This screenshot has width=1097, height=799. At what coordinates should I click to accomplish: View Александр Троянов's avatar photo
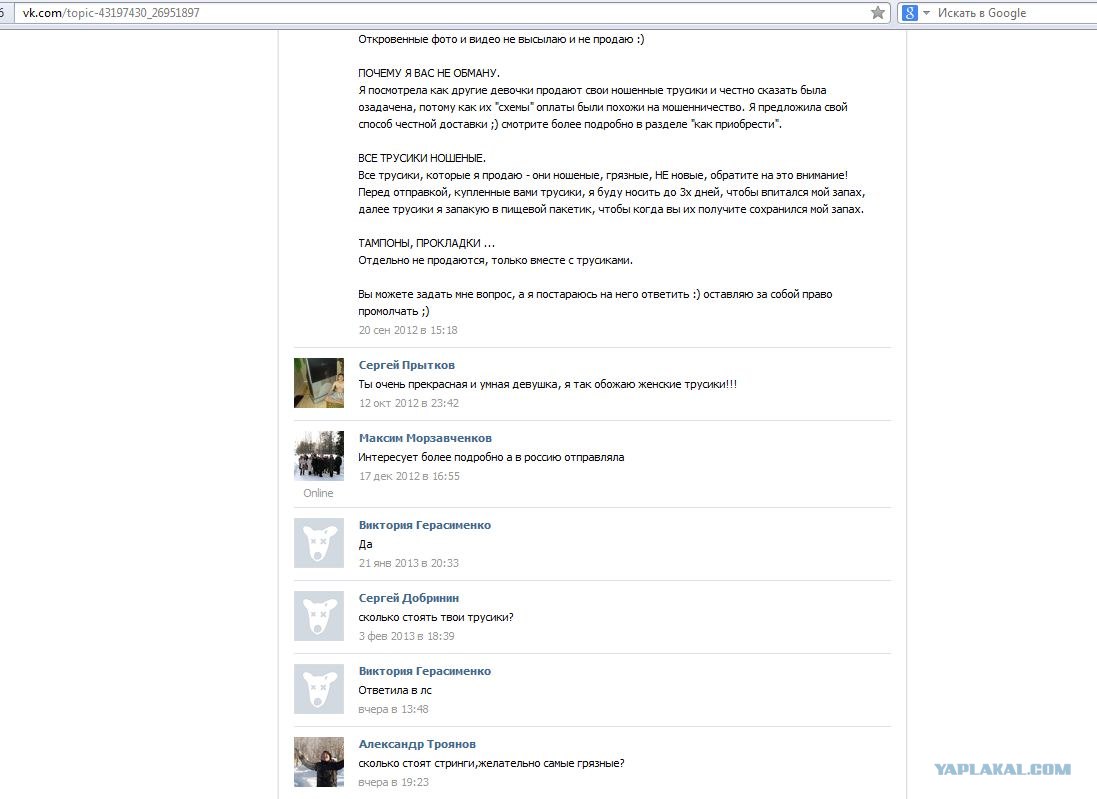tap(319, 762)
